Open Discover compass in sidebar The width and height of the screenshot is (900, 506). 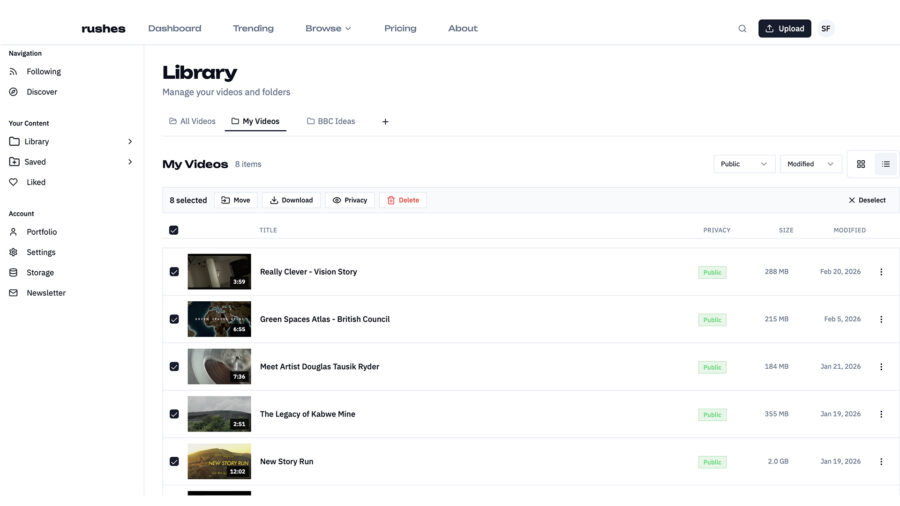(33, 92)
